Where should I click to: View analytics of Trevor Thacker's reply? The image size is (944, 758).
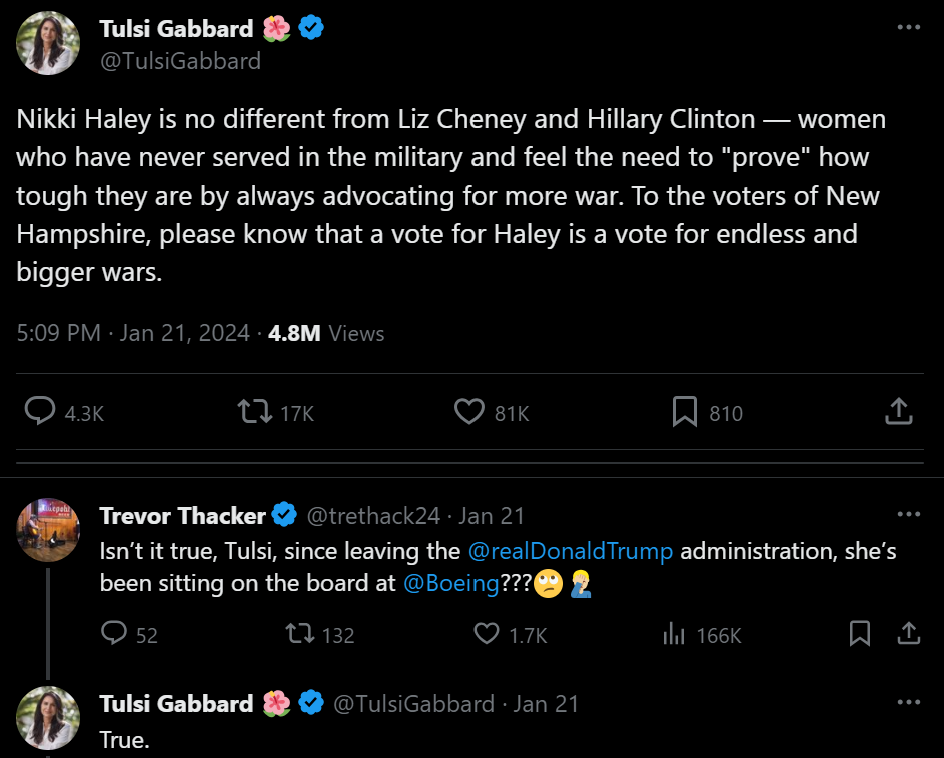point(673,633)
